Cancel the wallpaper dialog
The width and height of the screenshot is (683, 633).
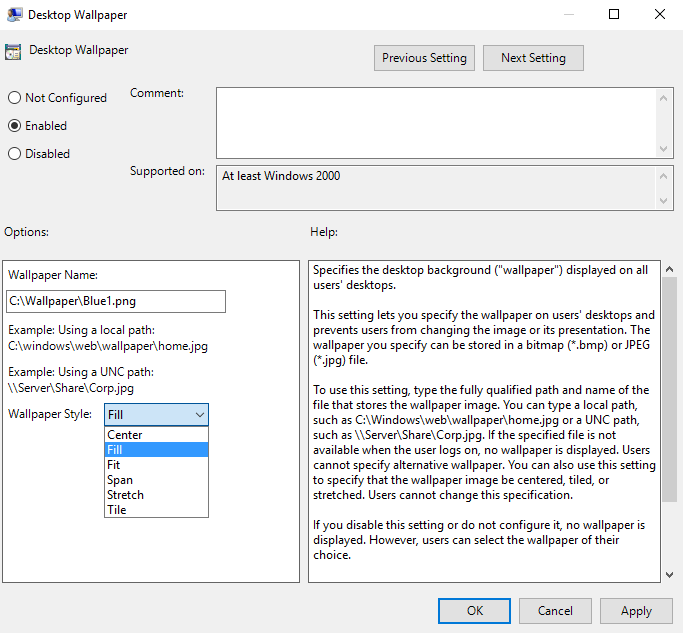click(555, 611)
